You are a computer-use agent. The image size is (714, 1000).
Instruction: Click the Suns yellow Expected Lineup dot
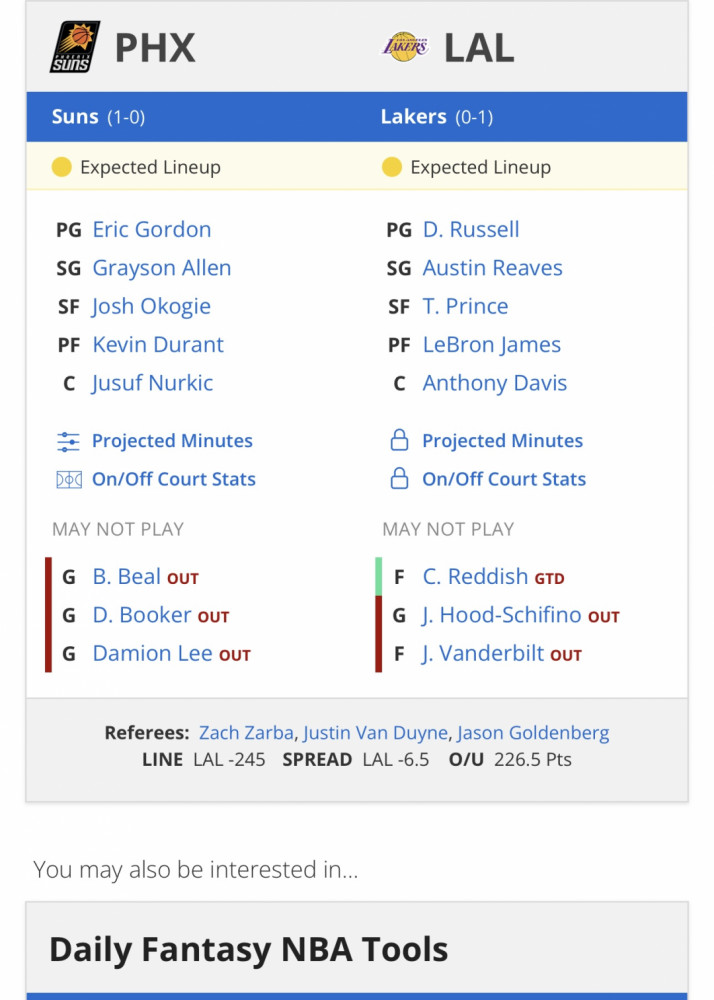pyautogui.click(x=61, y=167)
